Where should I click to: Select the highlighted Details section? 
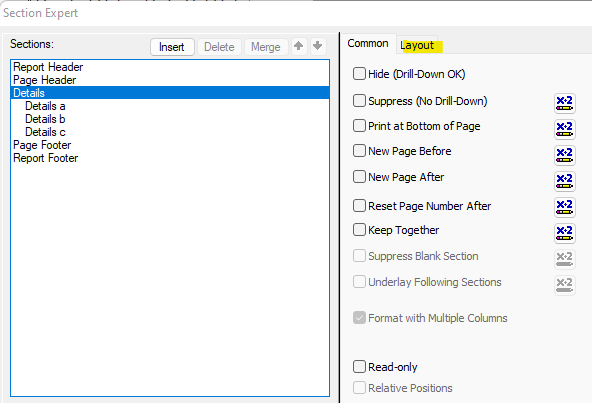(x=170, y=93)
